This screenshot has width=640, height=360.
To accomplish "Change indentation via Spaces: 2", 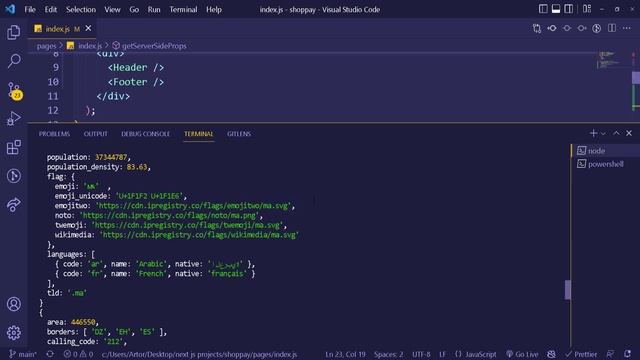I will point(389,354).
